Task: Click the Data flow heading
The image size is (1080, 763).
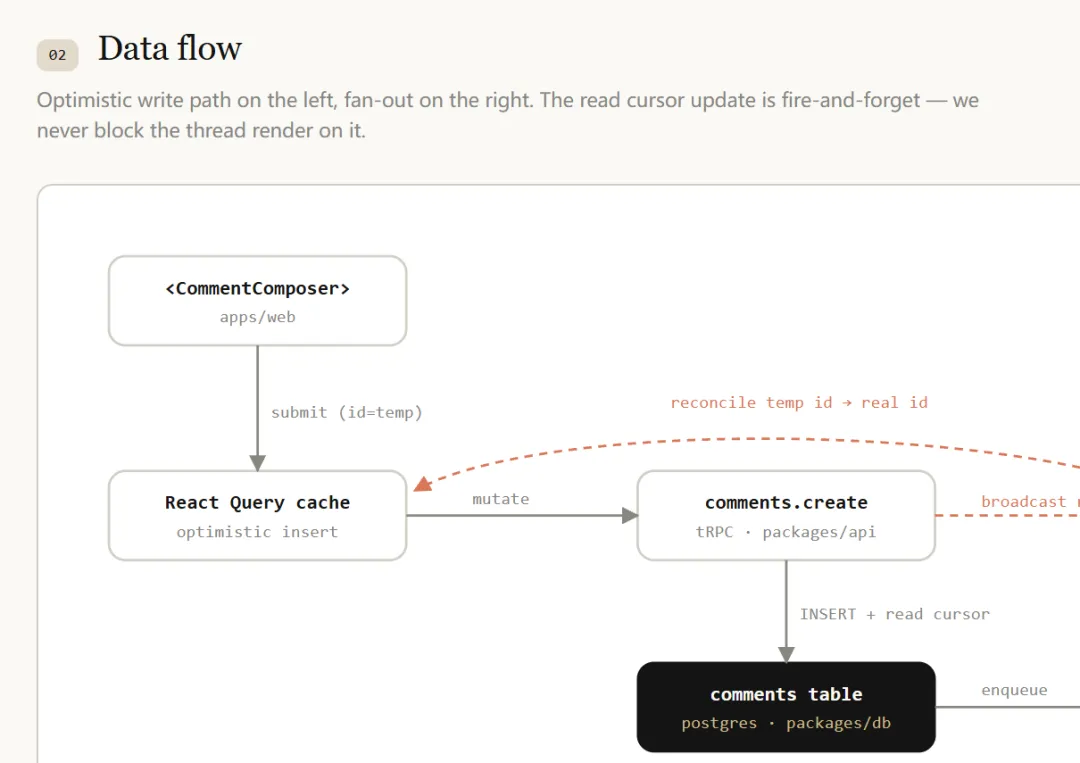Action: pos(169,49)
